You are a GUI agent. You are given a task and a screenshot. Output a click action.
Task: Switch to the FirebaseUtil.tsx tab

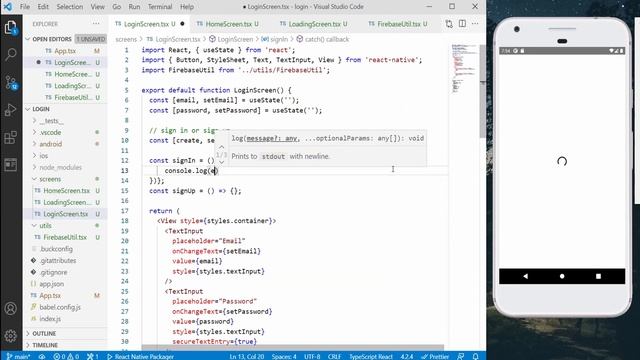click(398, 24)
